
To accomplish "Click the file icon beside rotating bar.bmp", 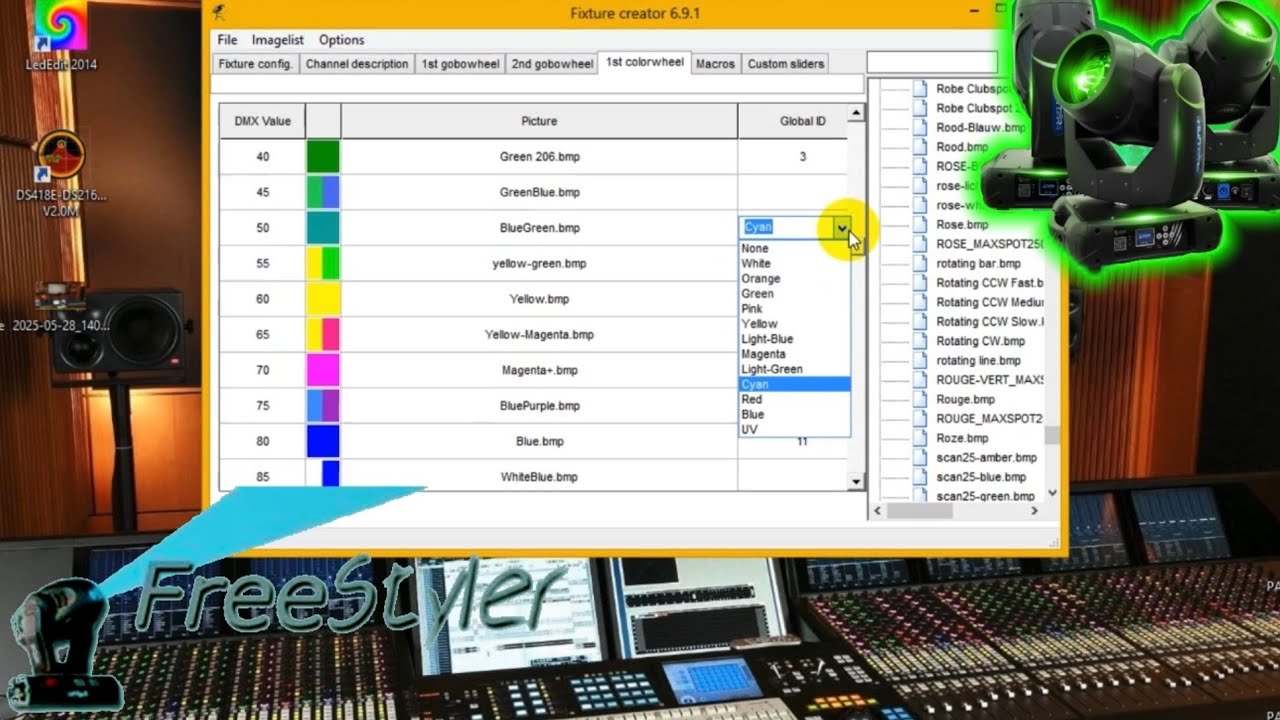I will (921, 263).
